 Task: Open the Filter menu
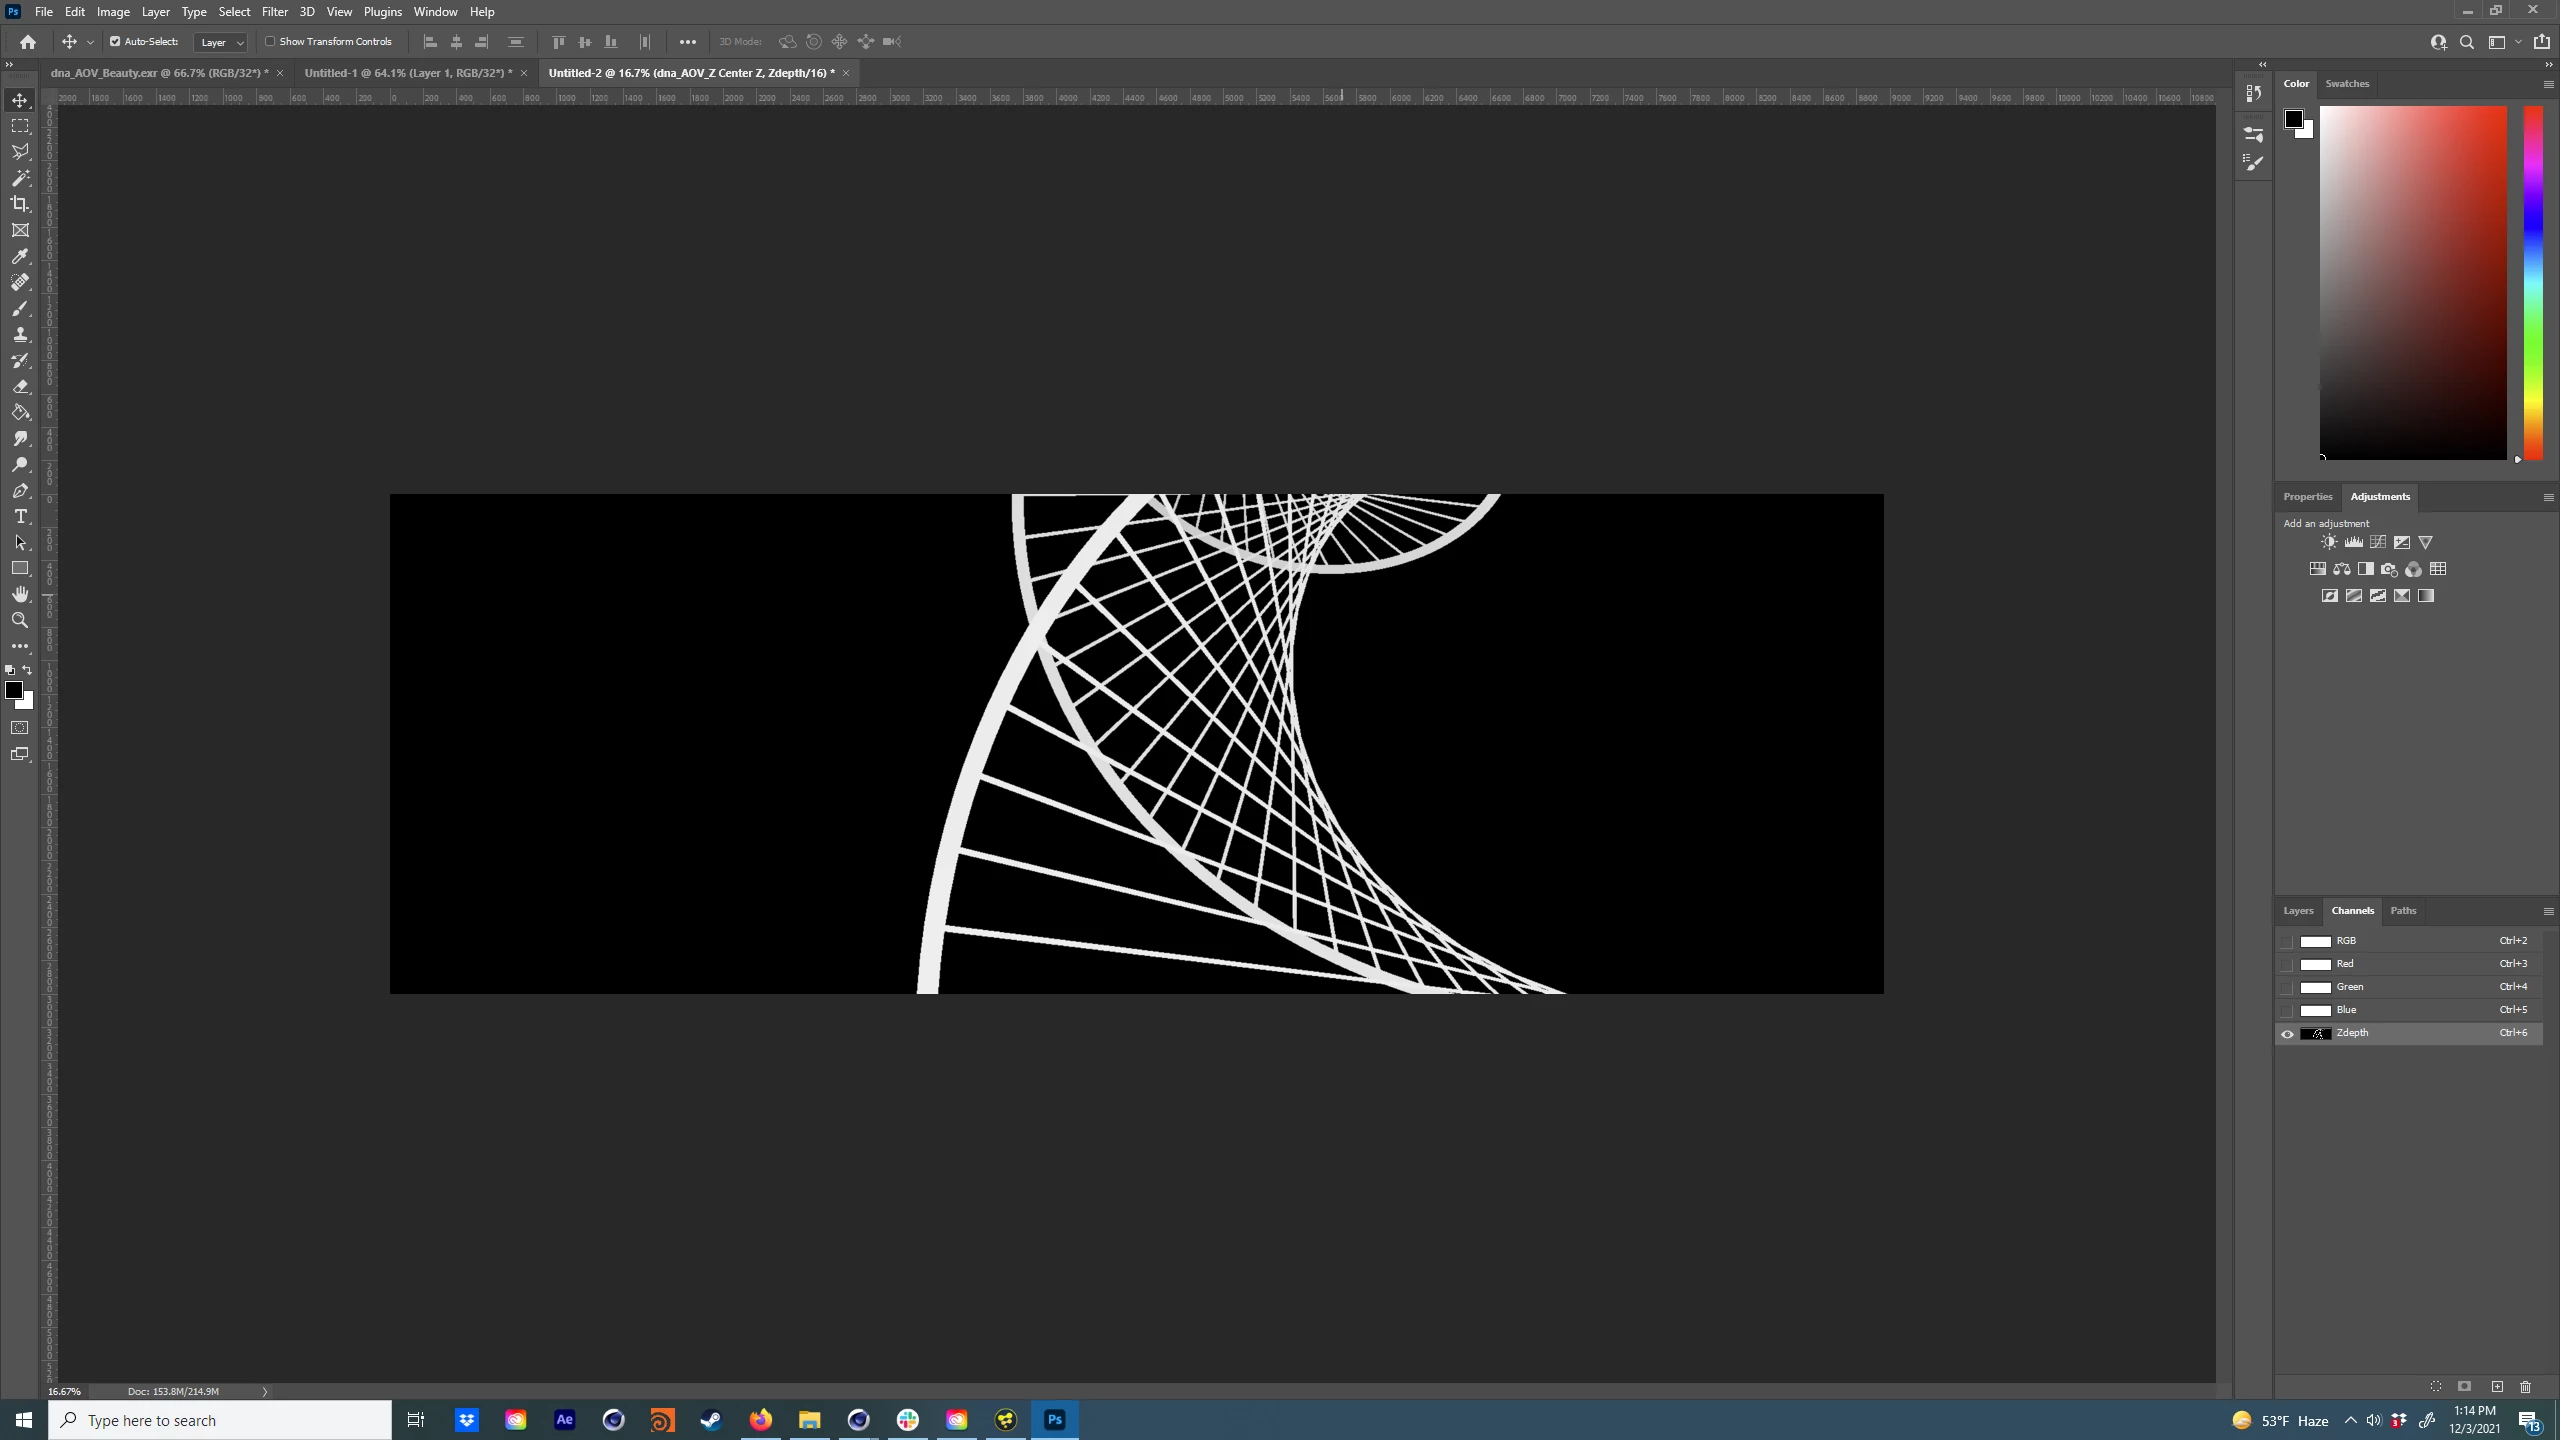[x=274, y=12]
